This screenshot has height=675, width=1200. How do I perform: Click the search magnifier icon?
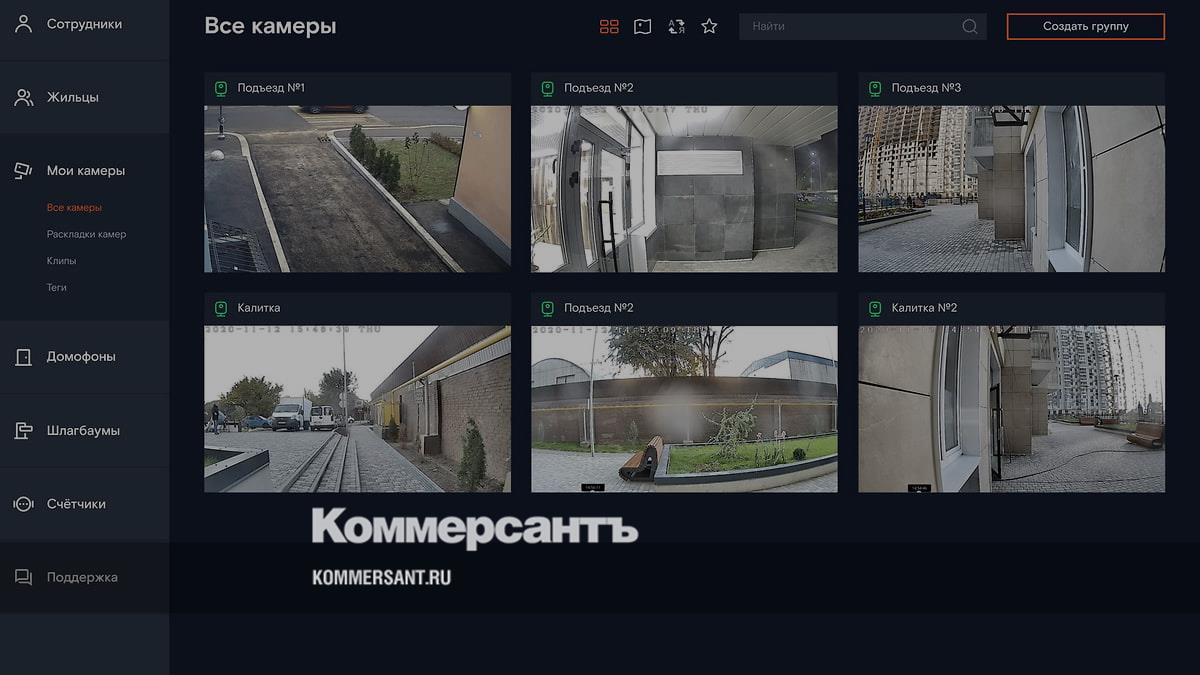969,27
